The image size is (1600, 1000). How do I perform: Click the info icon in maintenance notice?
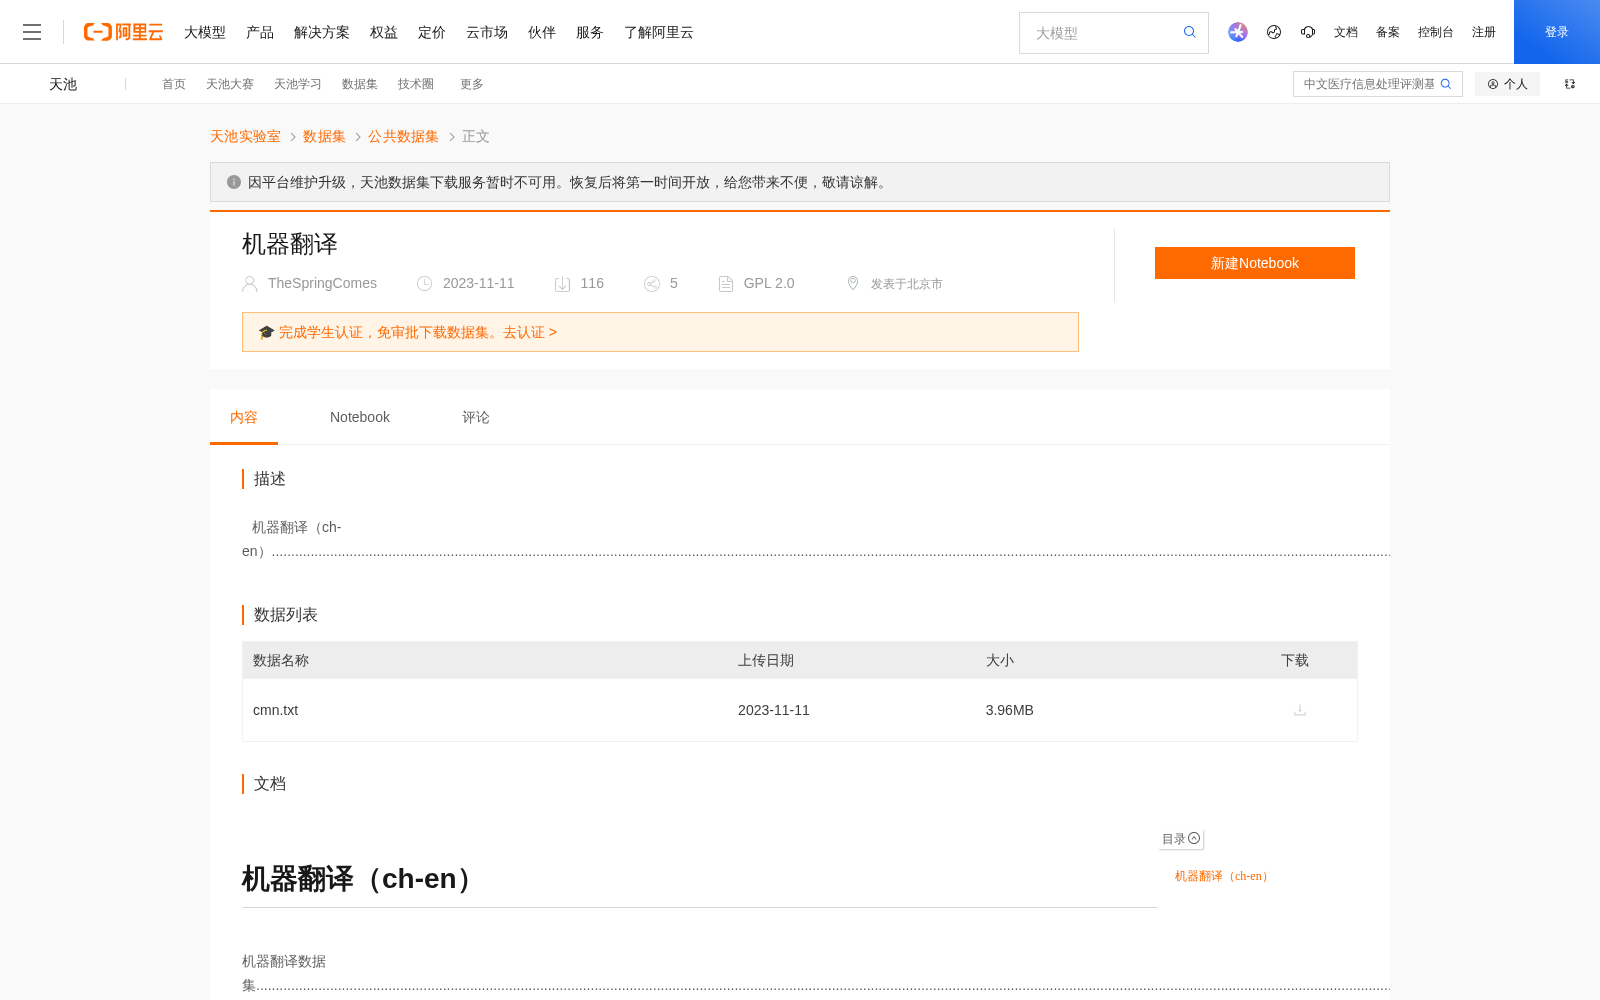[x=234, y=182]
